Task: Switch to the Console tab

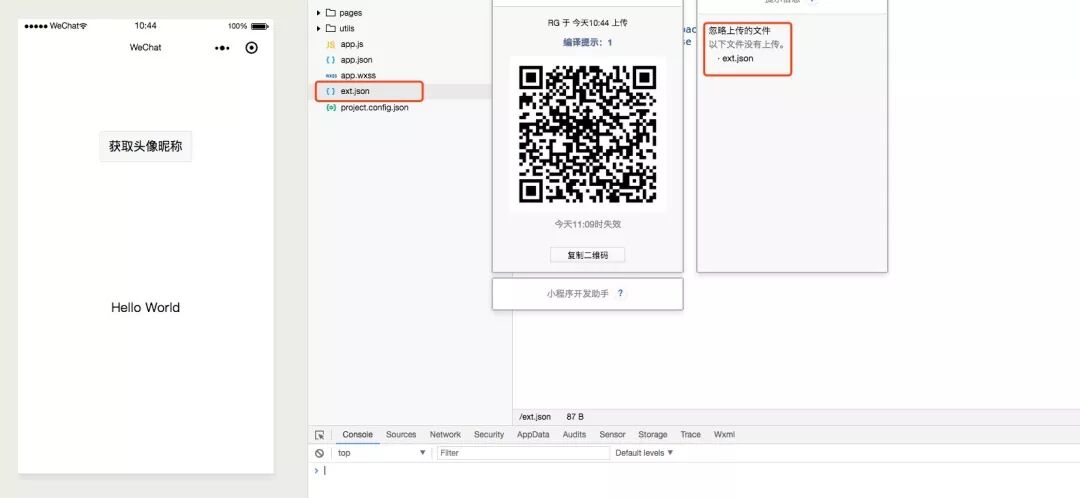Action: pyautogui.click(x=357, y=435)
